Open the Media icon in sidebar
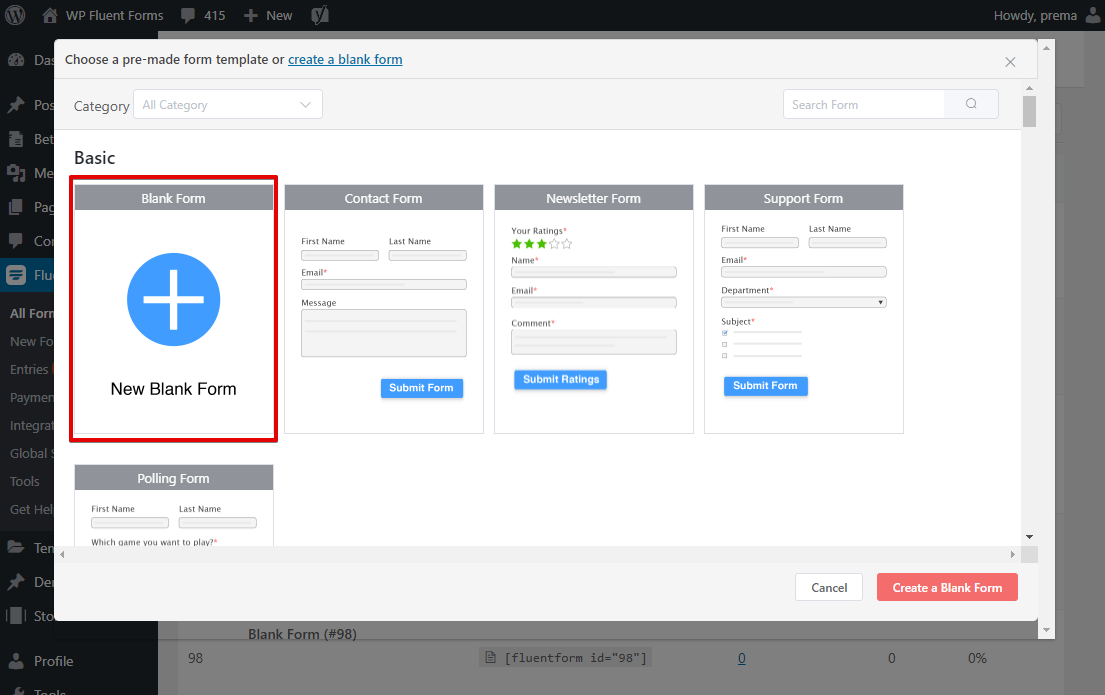Viewport: 1105px width, 695px height. (x=16, y=173)
